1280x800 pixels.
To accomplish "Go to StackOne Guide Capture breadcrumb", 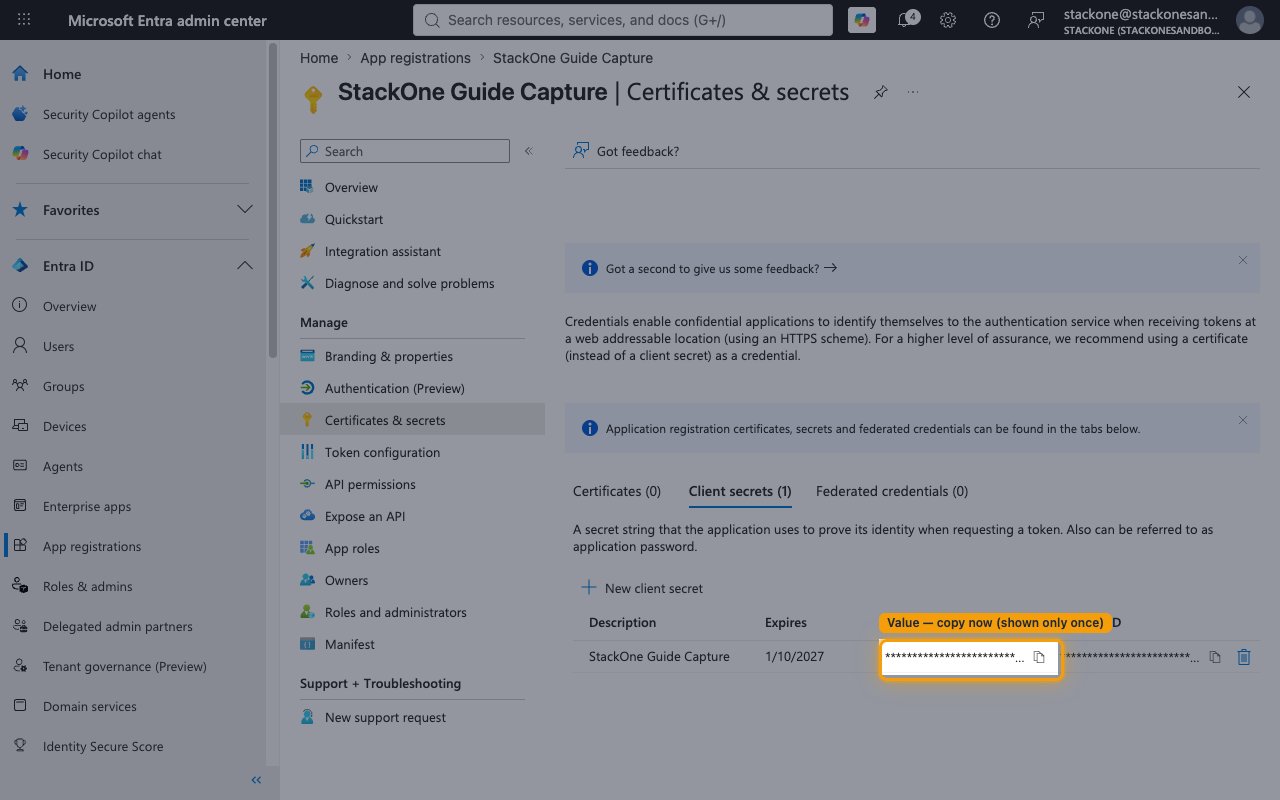I will pos(573,58).
